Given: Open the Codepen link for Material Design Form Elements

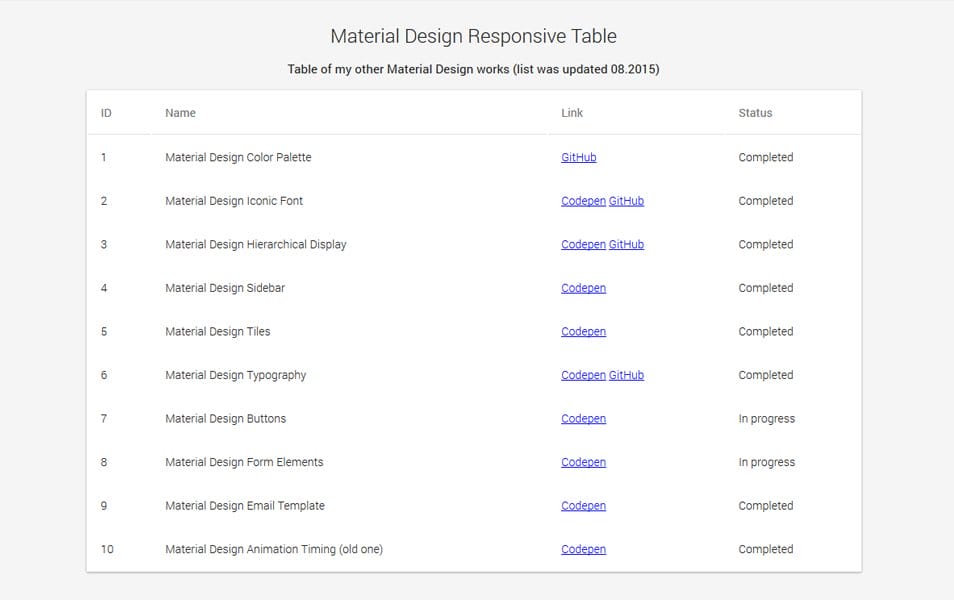Looking at the screenshot, I should (x=583, y=462).
